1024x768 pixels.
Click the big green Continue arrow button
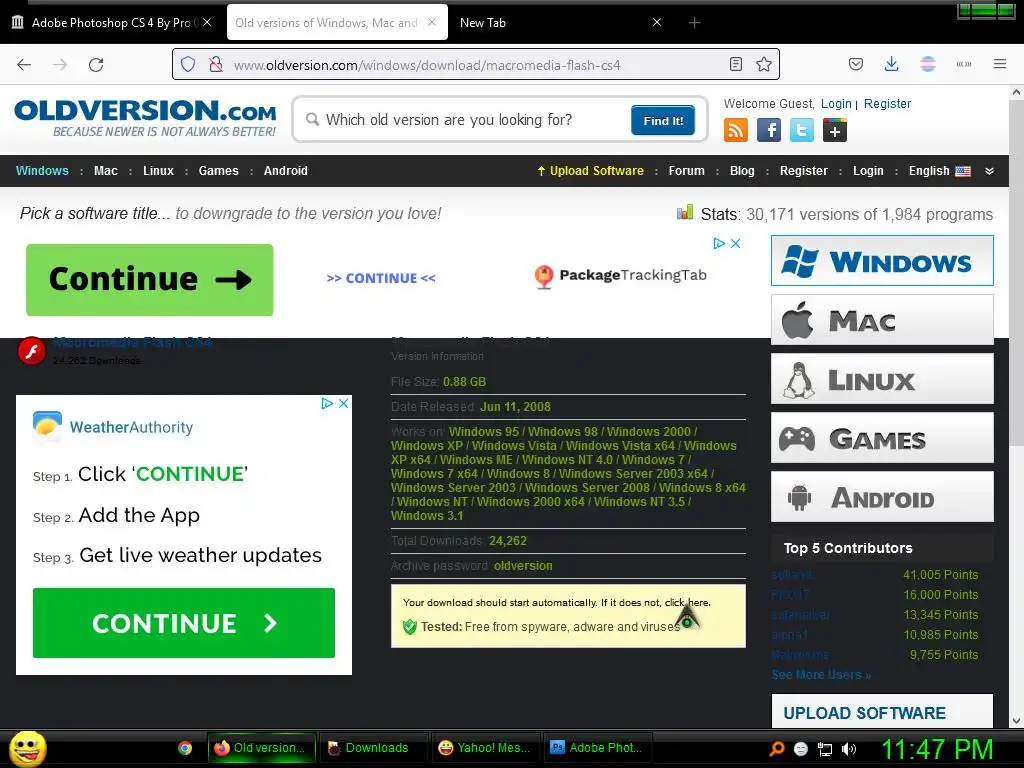[x=150, y=280]
